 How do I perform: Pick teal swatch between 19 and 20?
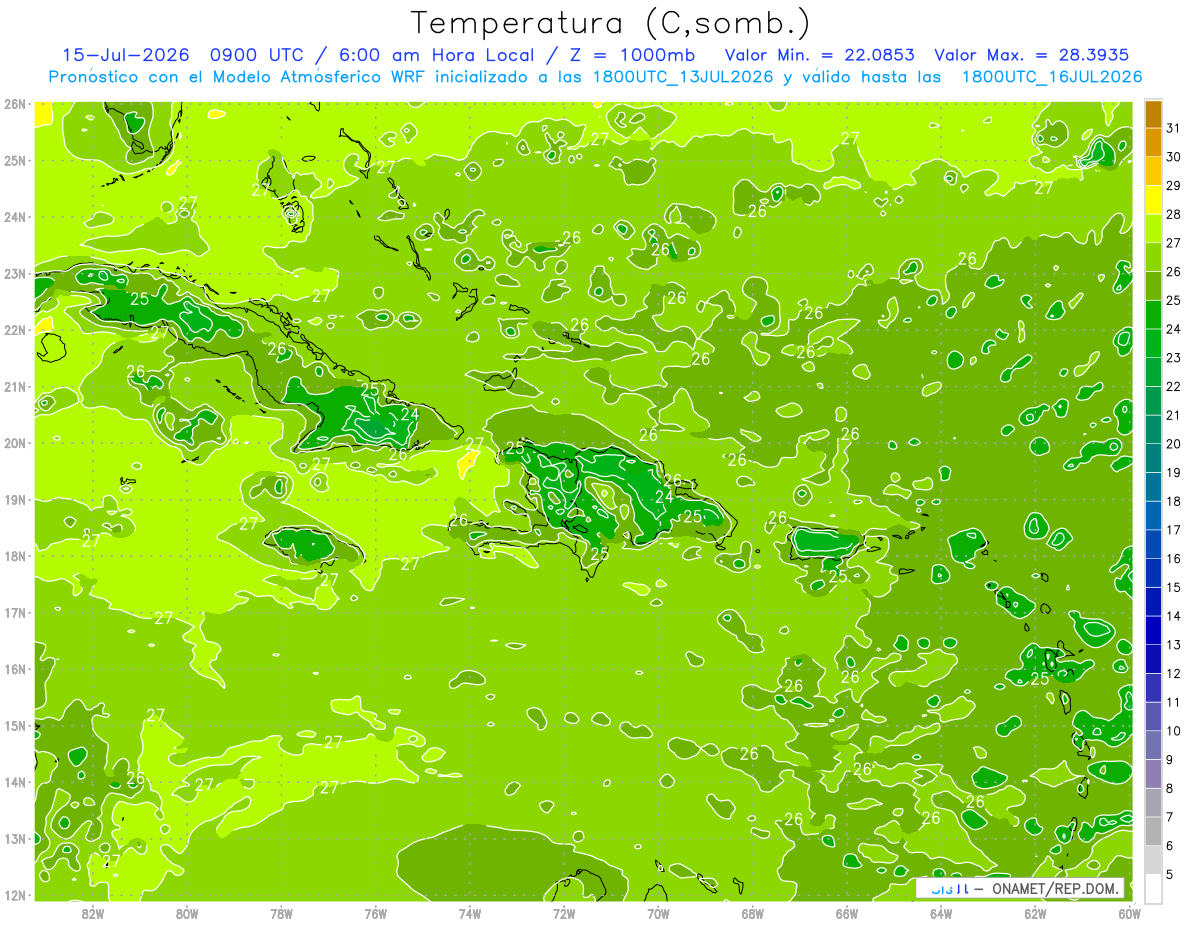click(x=1154, y=458)
